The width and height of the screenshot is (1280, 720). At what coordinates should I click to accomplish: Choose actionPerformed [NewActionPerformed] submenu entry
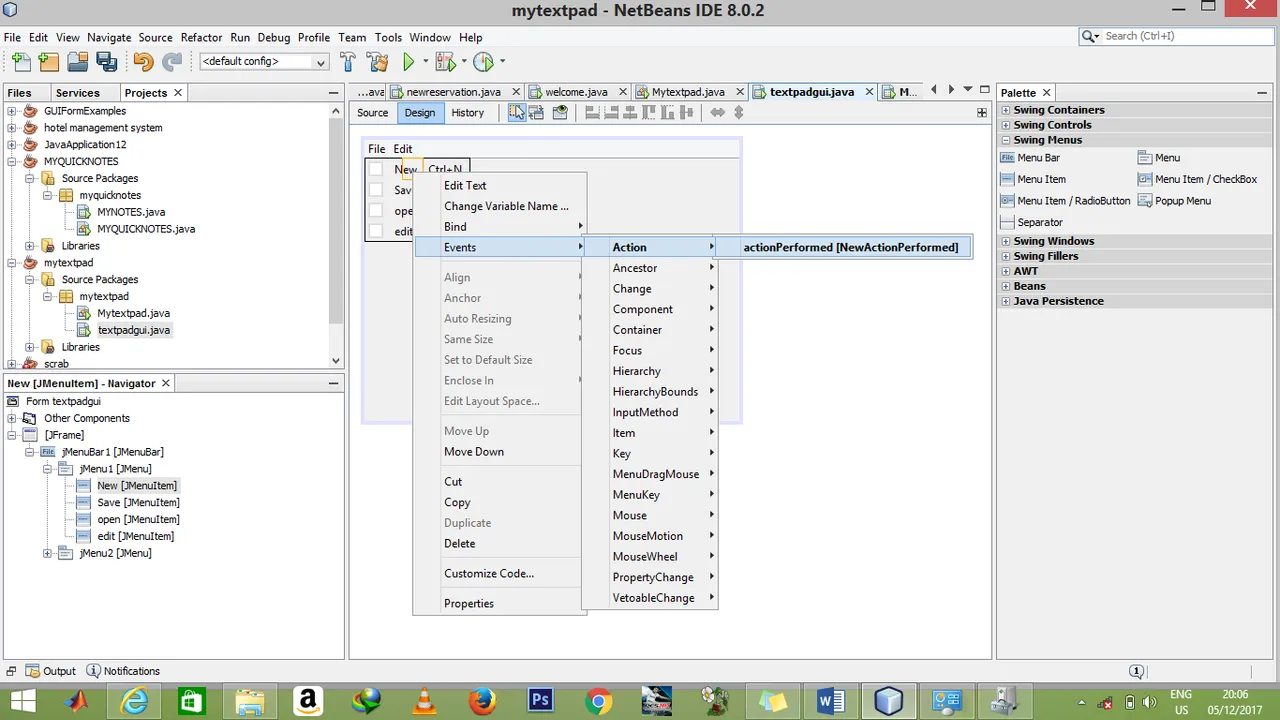pos(843,247)
